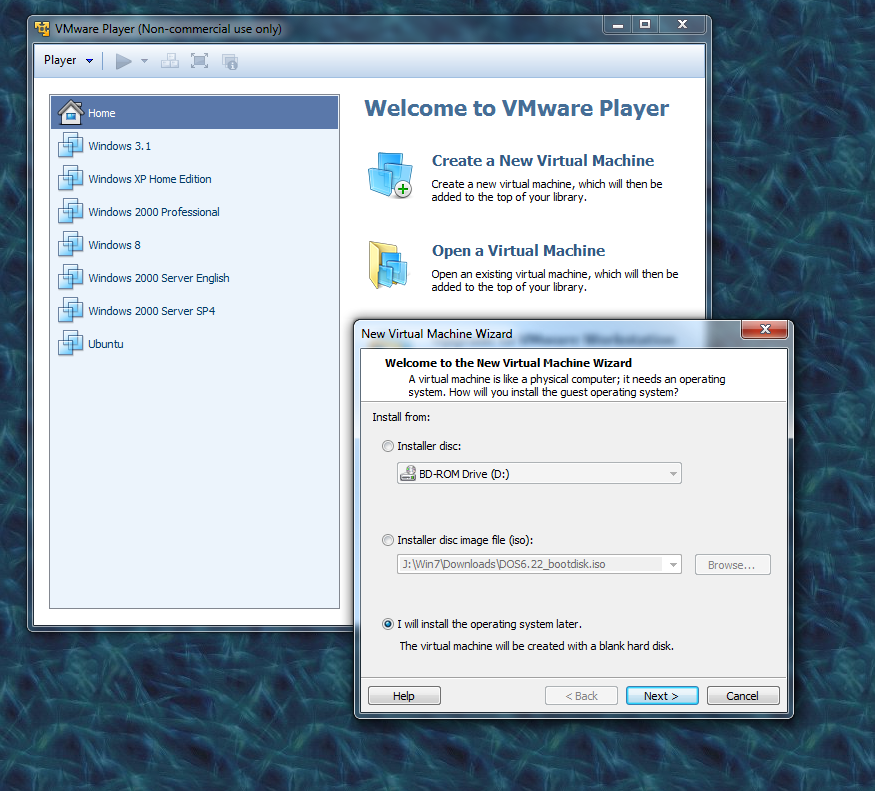Select the Windows 2000 Server English label
This screenshot has height=791, width=875.
(158, 278)
